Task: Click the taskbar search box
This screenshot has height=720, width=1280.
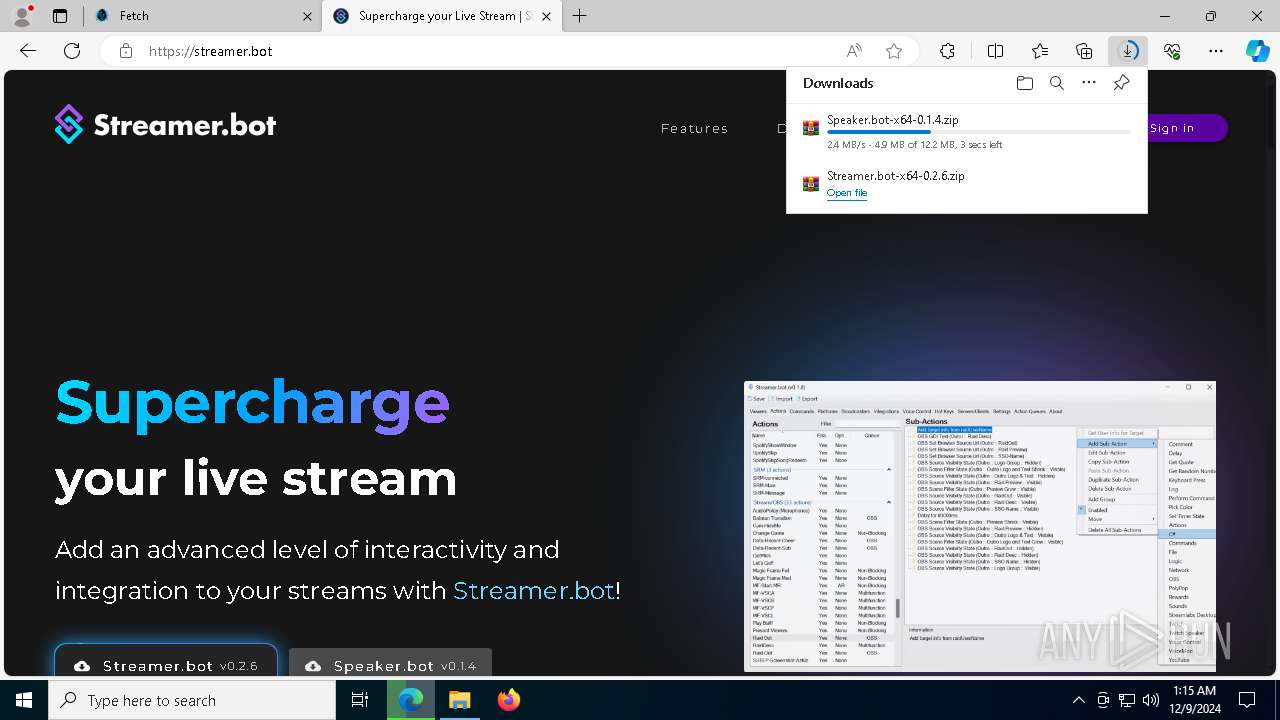Action: coord(192,700)
